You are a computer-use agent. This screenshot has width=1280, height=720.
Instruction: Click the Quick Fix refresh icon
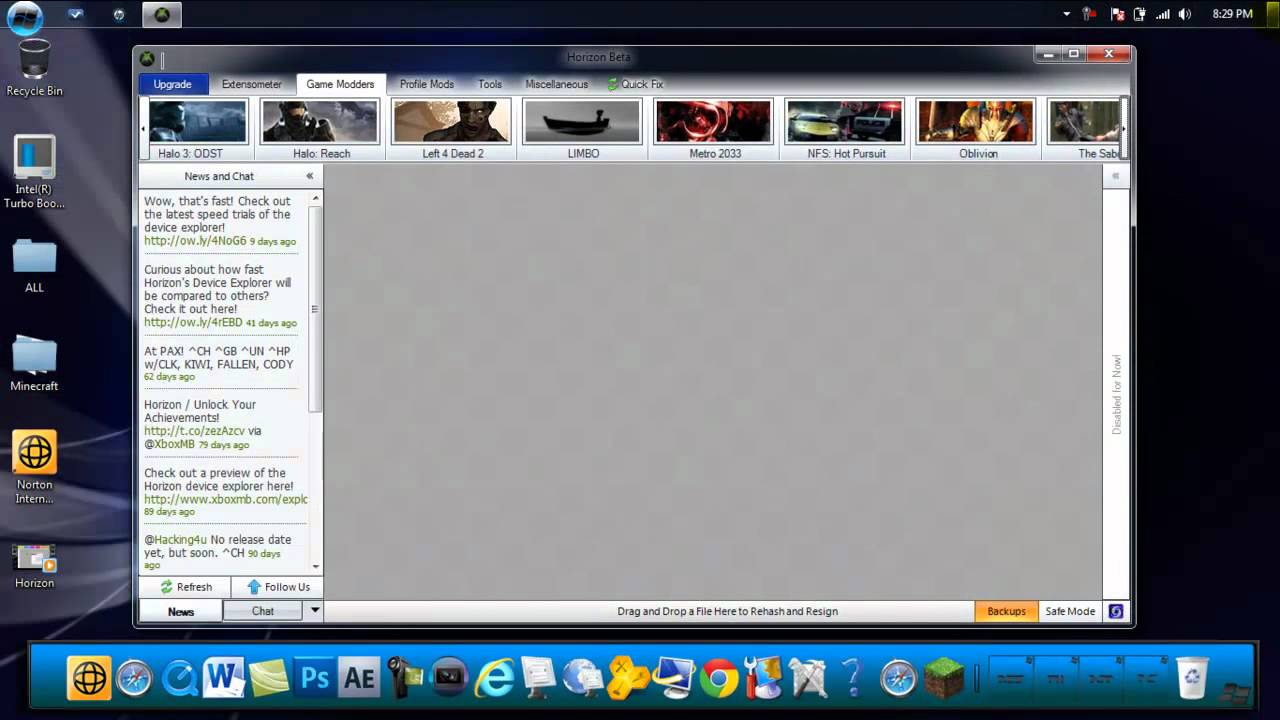pyautogui.click(x=613, y=85)
